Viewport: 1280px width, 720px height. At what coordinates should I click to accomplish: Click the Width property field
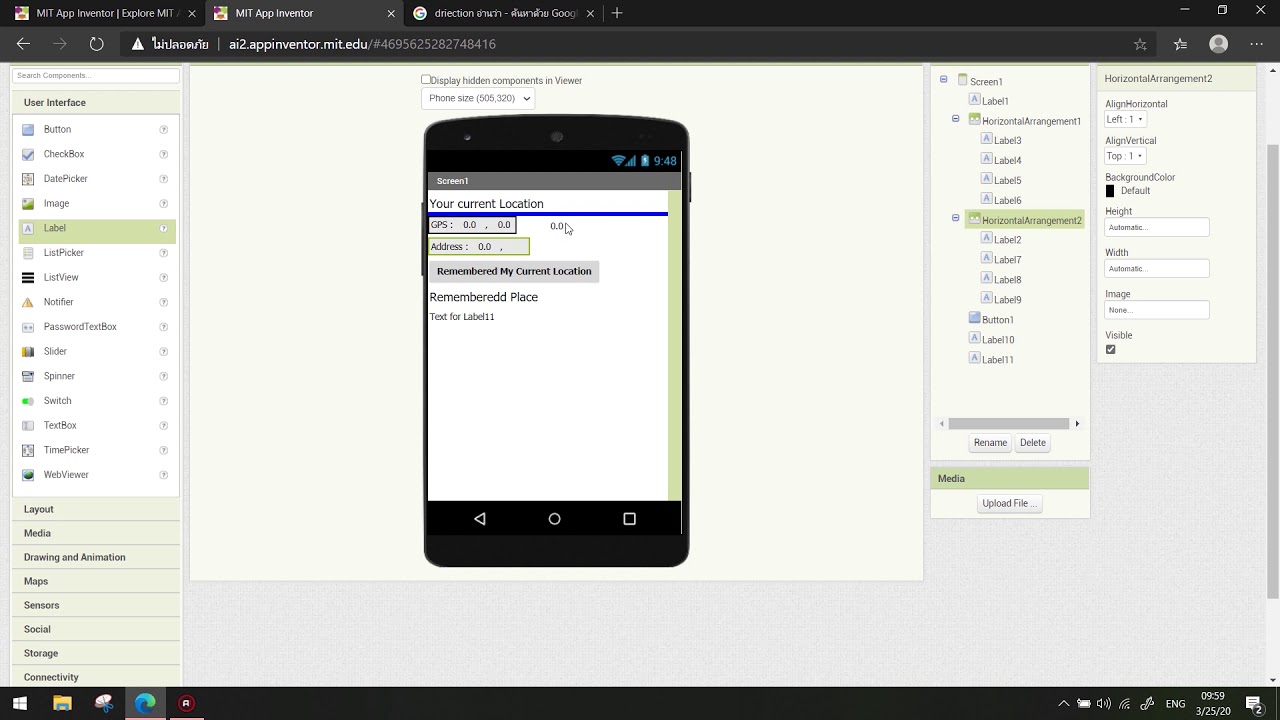pos(1157,268)
